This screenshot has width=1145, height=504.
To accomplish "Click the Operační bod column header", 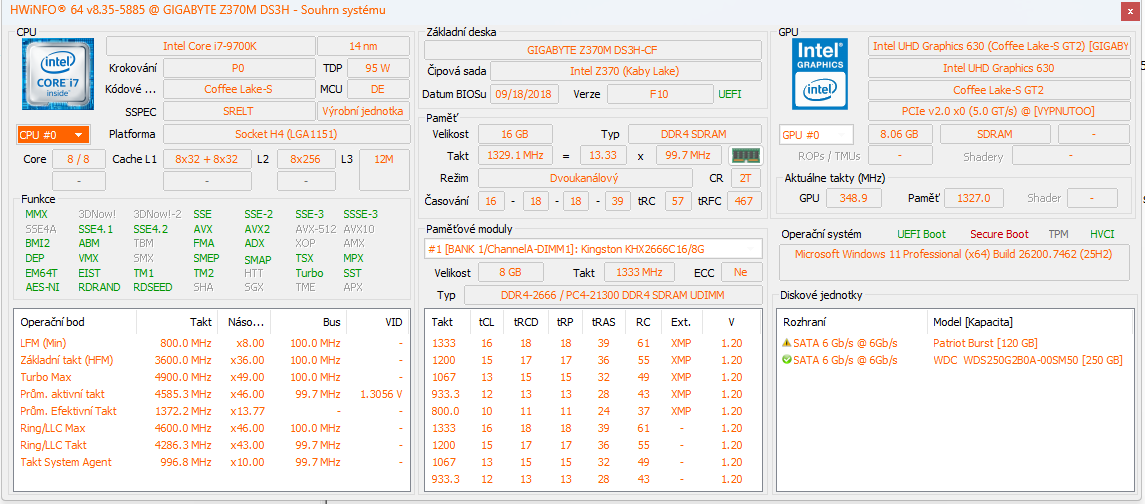I will click(x=75, y=322).
